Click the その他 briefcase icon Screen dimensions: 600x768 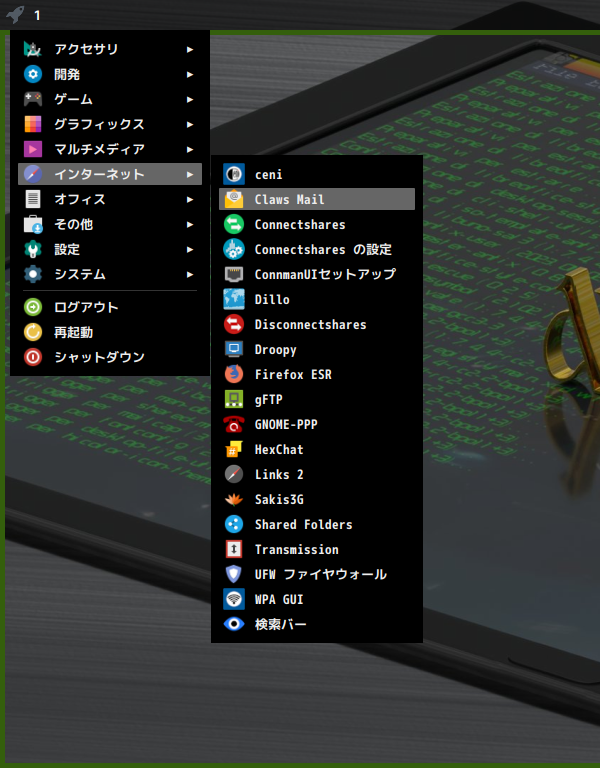point(33,224)
